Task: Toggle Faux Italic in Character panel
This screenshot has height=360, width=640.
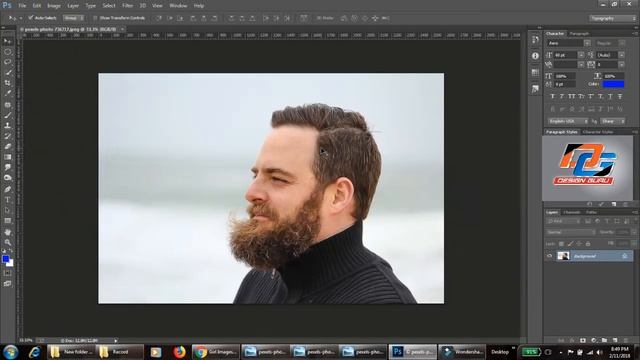Action: coord(562,96)
